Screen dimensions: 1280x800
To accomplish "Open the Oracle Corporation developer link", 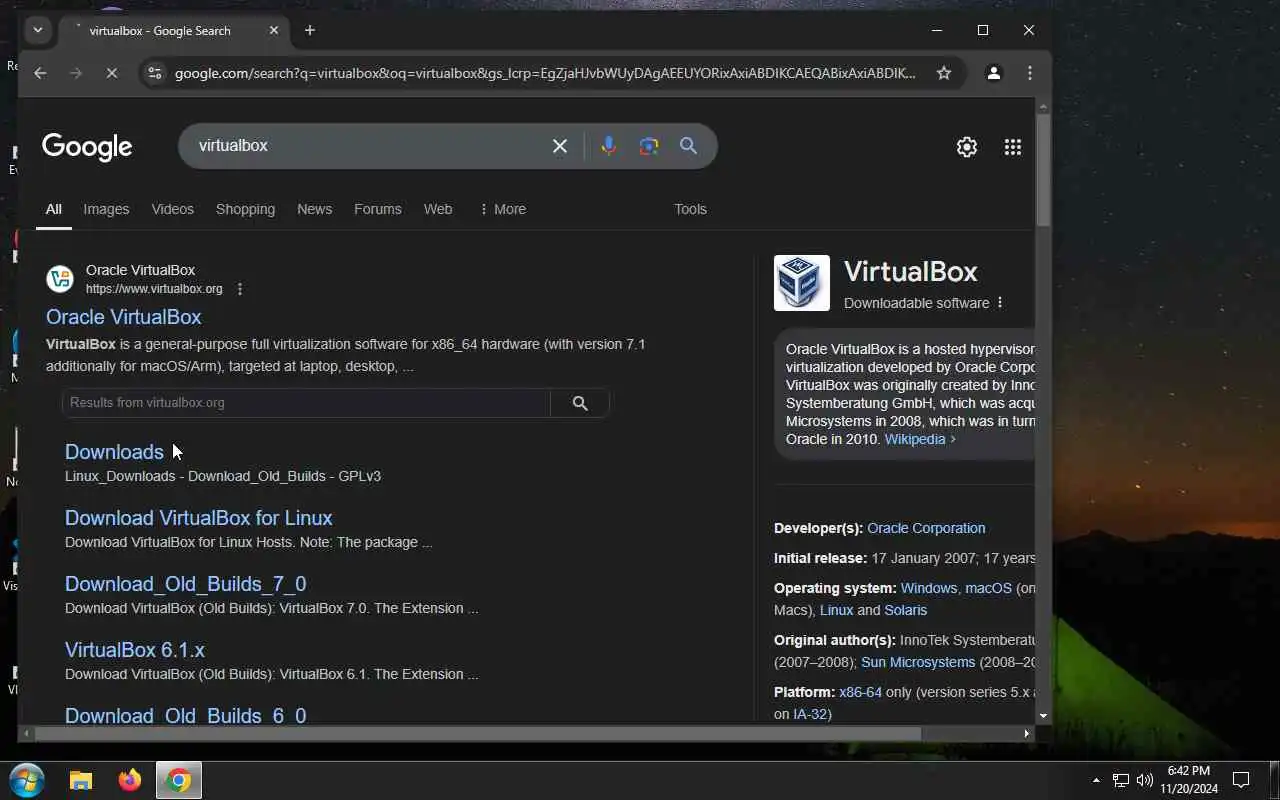I will pyautogui.click(x=926, y=528).
